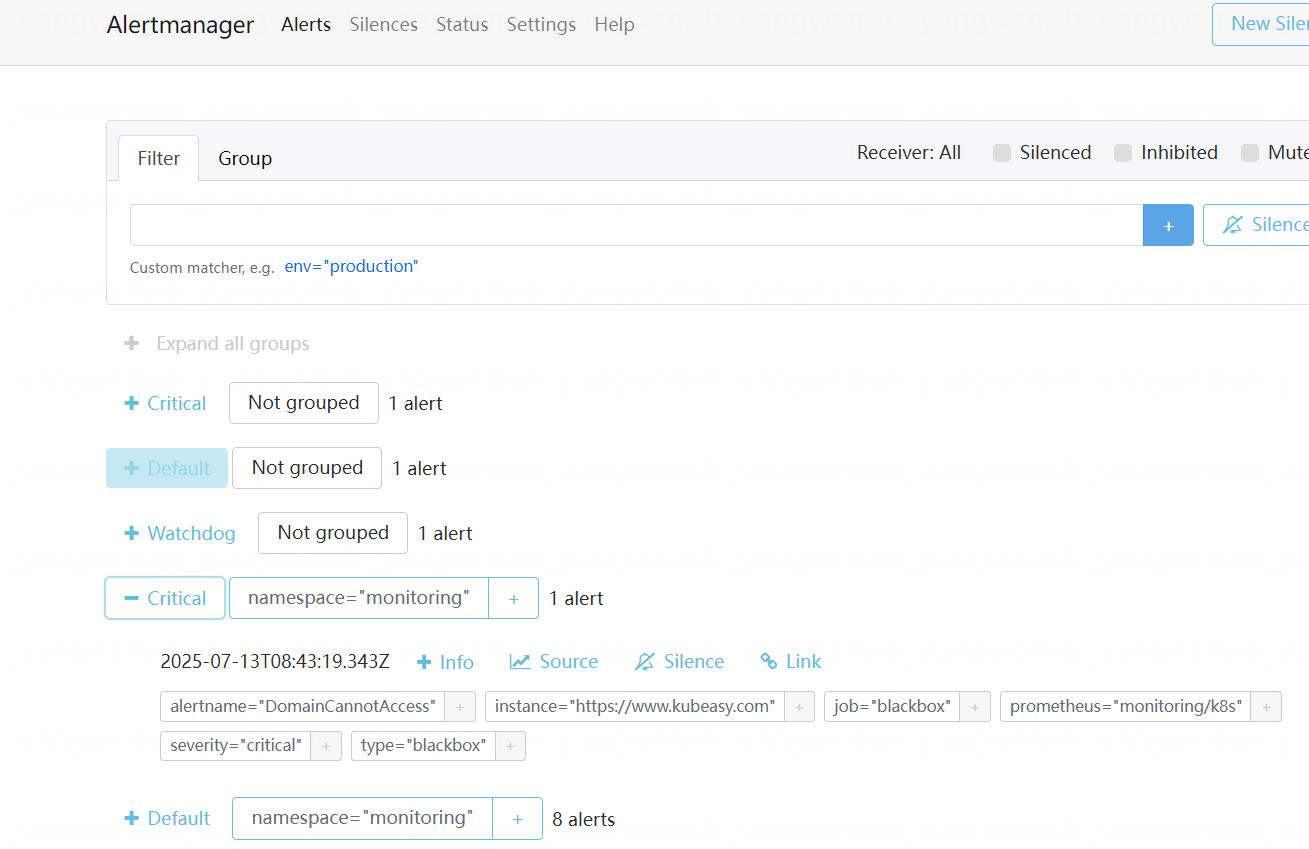Image resolution: width=1309 pixels, height=849 pixels.
Task: Open the Silences page in navbar
Action: [x=383, y=25]
